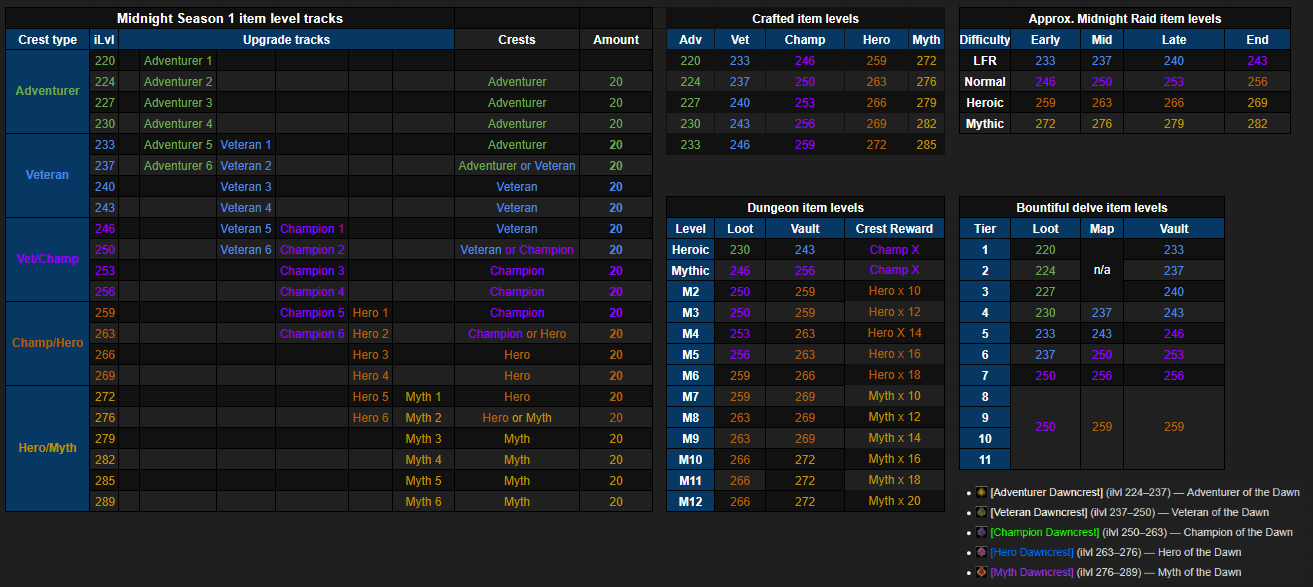Open the [Adventurer Dawncrest] link
1313x587 pixels.
pos(1046,492)
